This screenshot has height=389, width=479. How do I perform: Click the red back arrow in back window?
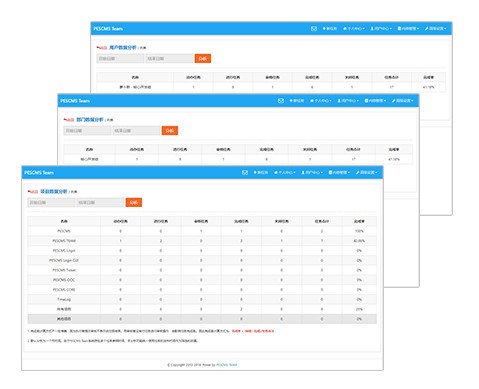pyautogui.click(x=102, y=48)
